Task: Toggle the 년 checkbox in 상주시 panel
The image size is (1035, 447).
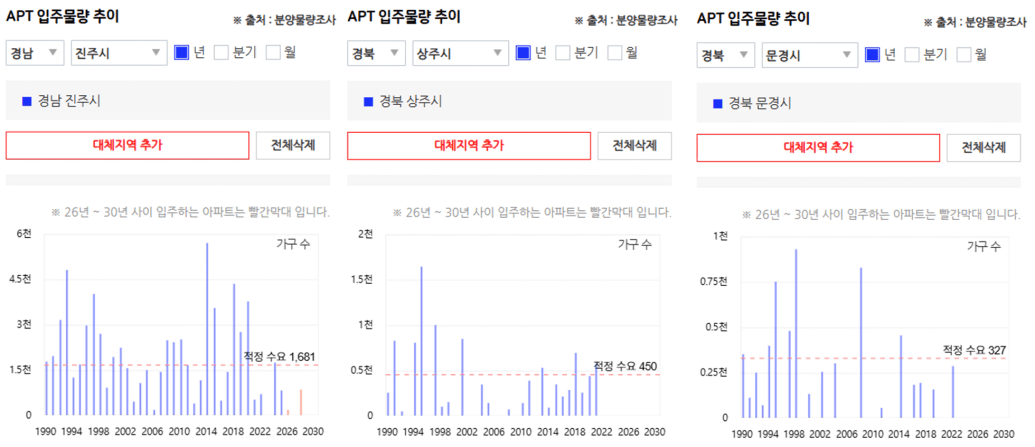Action: point(523,52)
